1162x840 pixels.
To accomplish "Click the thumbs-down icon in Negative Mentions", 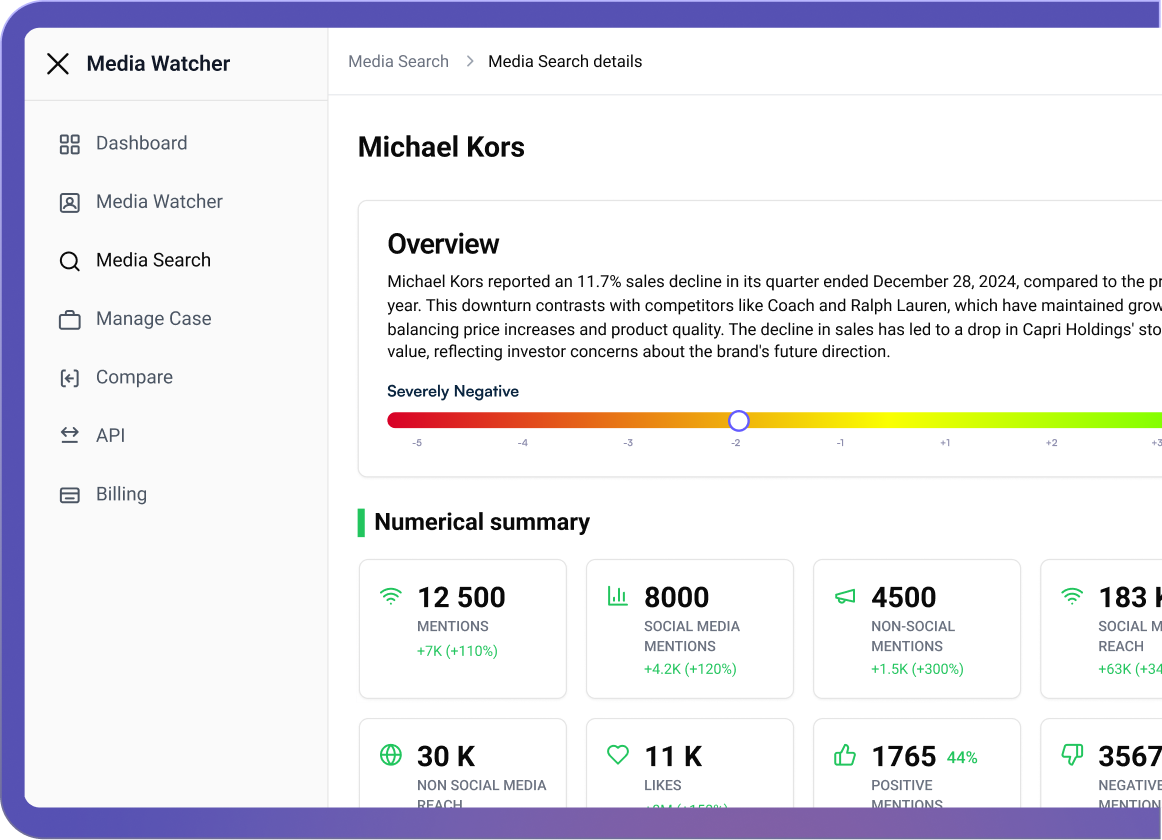I will coord(1072,755).
